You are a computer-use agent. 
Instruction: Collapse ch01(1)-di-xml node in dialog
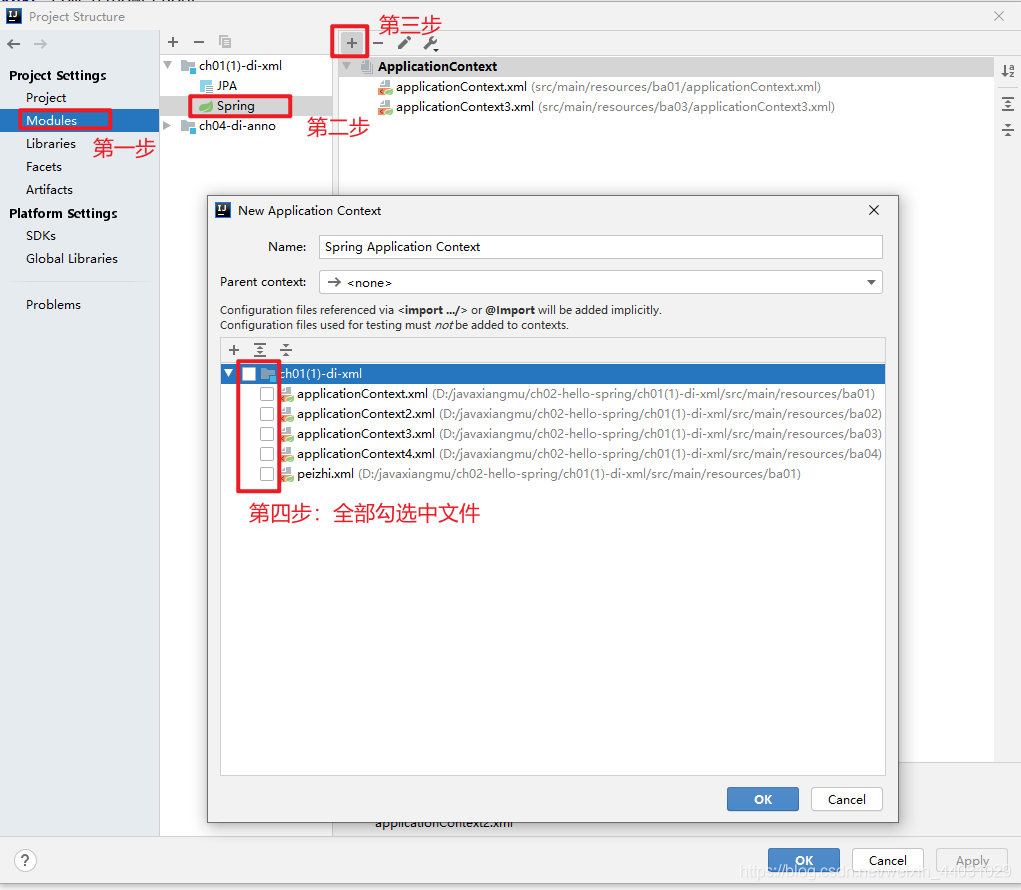(x=229, y=374)
